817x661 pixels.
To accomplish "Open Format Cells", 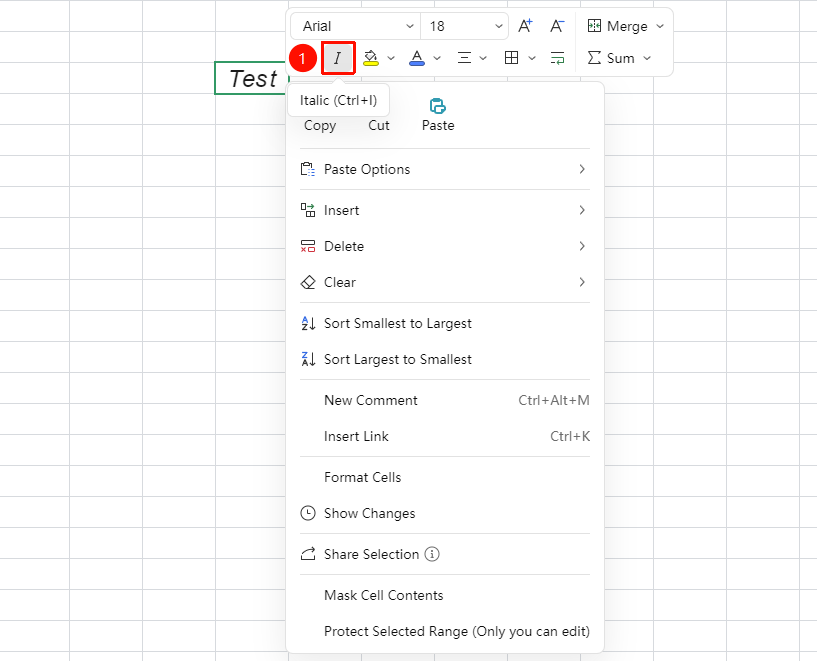I will tap(445, 477).
